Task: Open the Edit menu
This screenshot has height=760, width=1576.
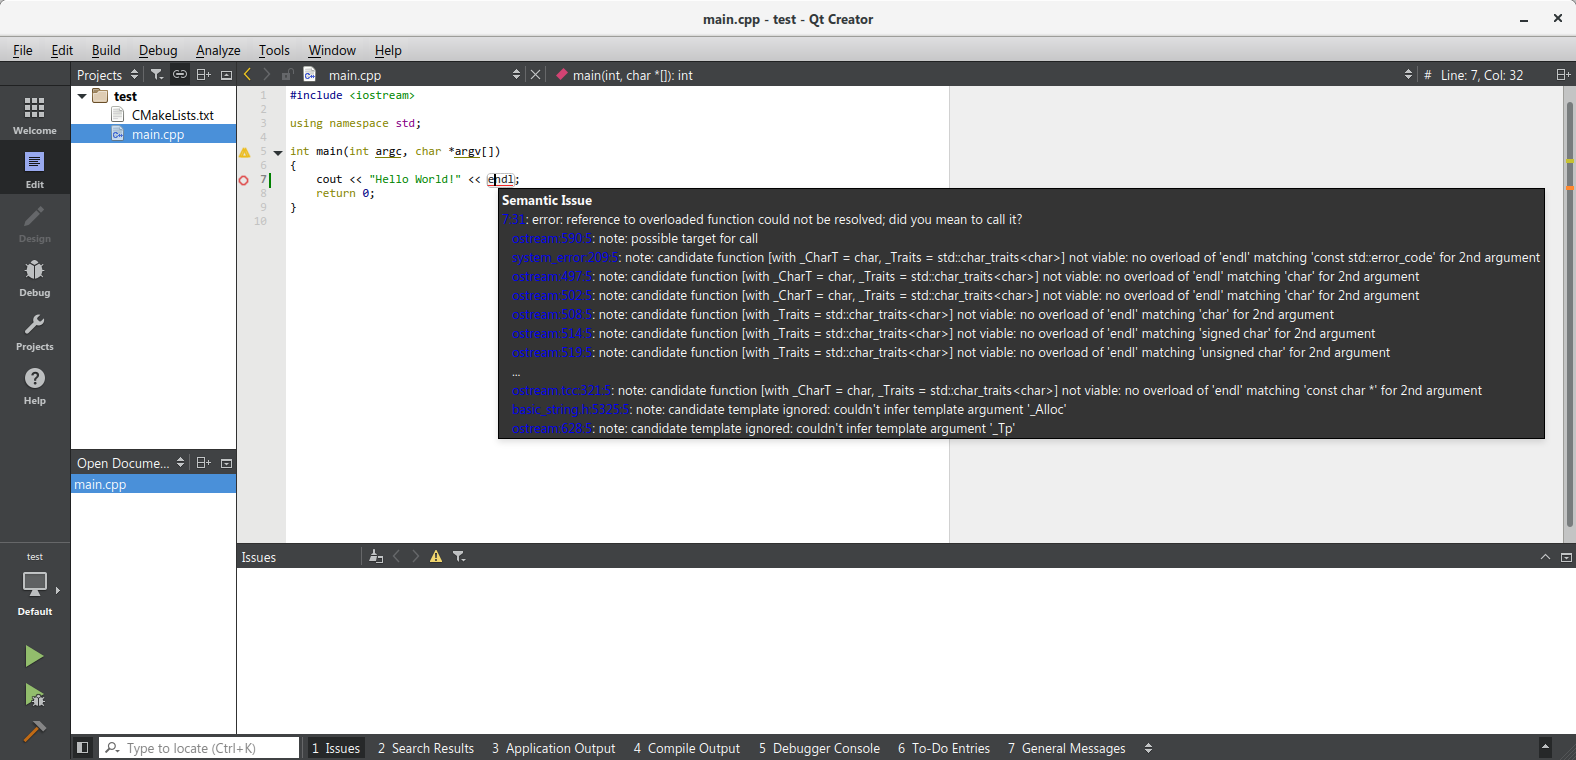Action: [62, 50]
